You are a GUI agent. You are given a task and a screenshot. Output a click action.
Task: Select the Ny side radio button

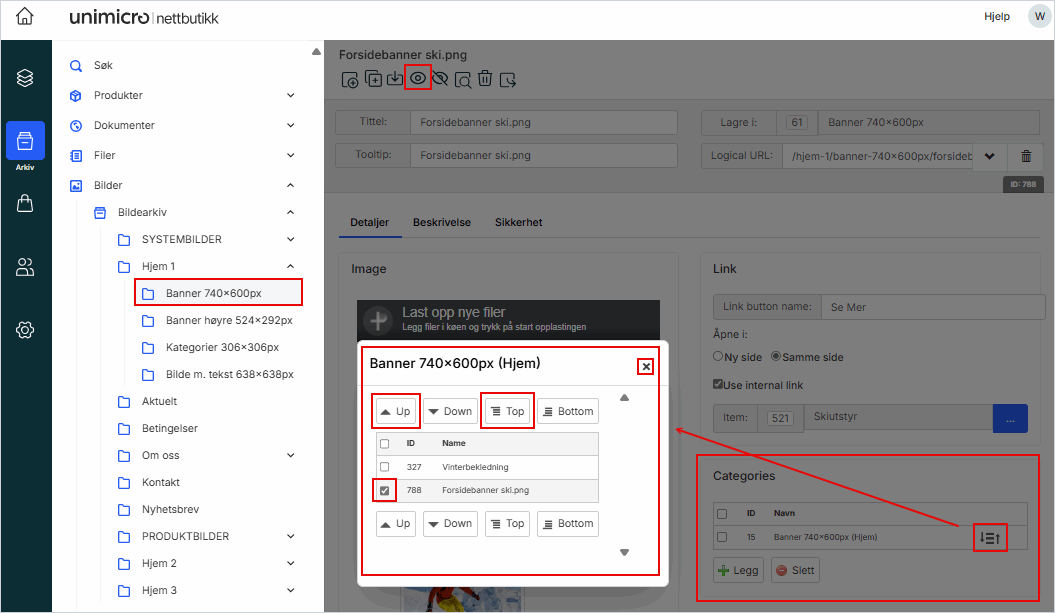tap(718, 357)
